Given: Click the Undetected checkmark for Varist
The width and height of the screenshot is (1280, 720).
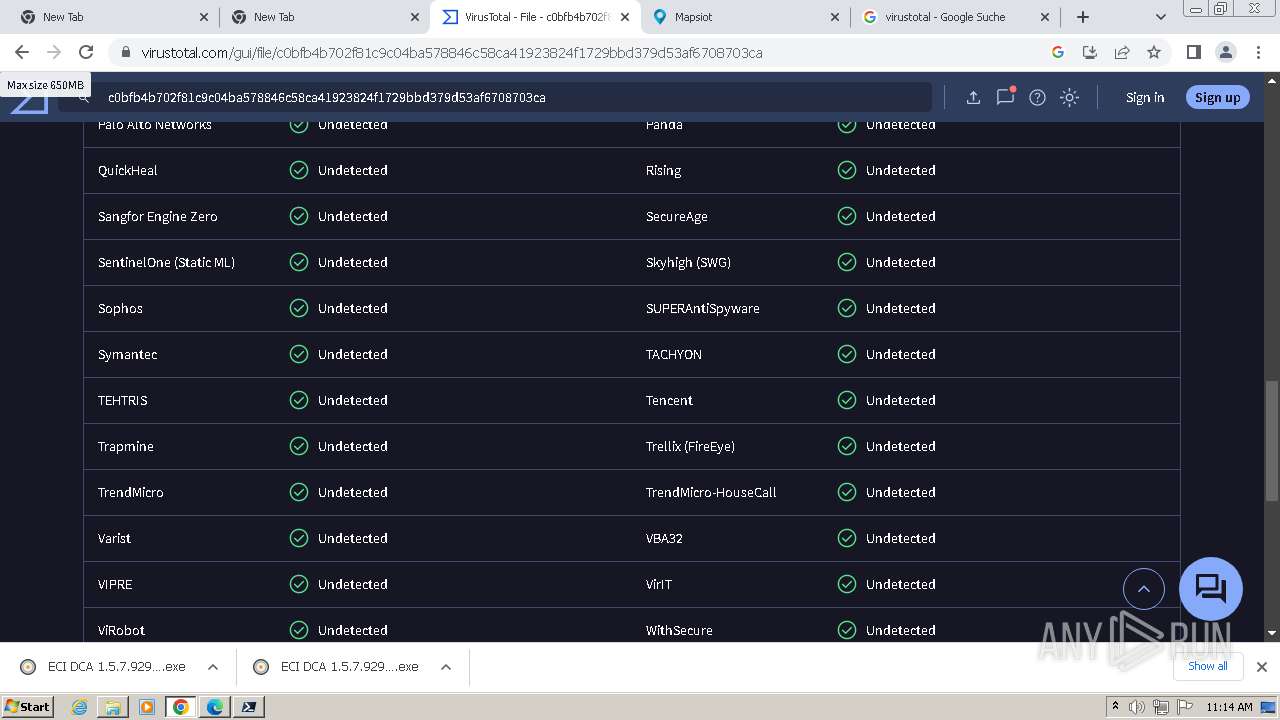Looking at the screenshot, I should click(x=299, y=538).
